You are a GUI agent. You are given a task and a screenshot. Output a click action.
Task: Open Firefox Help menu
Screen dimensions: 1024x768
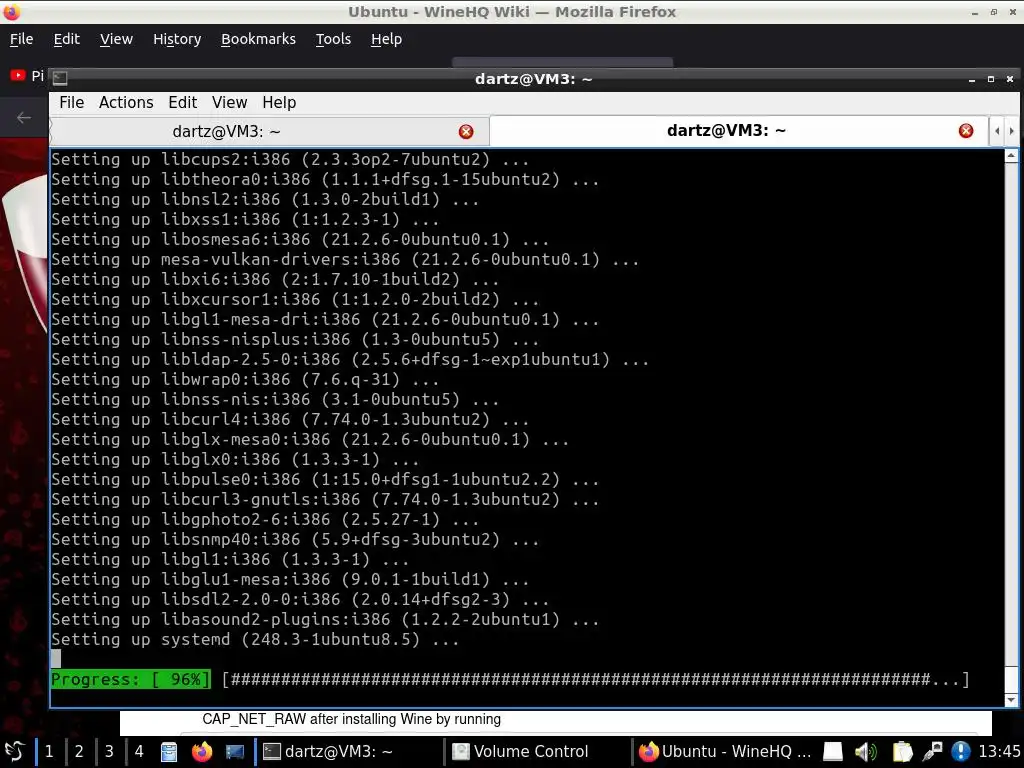[x=387, y=39]
